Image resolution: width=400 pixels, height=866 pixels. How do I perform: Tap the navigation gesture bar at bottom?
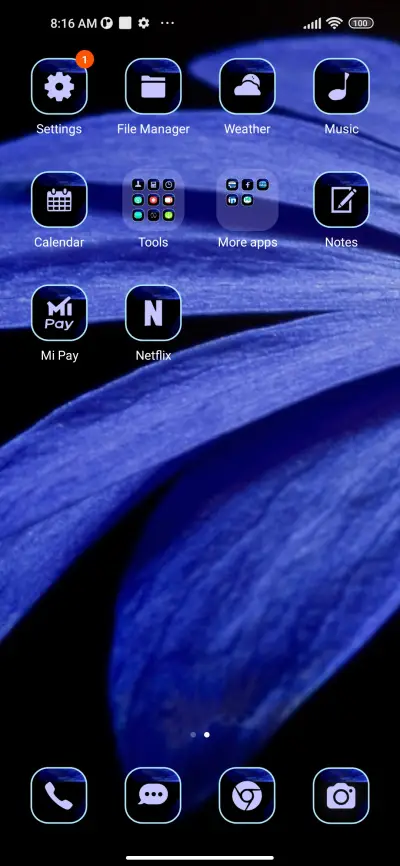tap(200, 858)
